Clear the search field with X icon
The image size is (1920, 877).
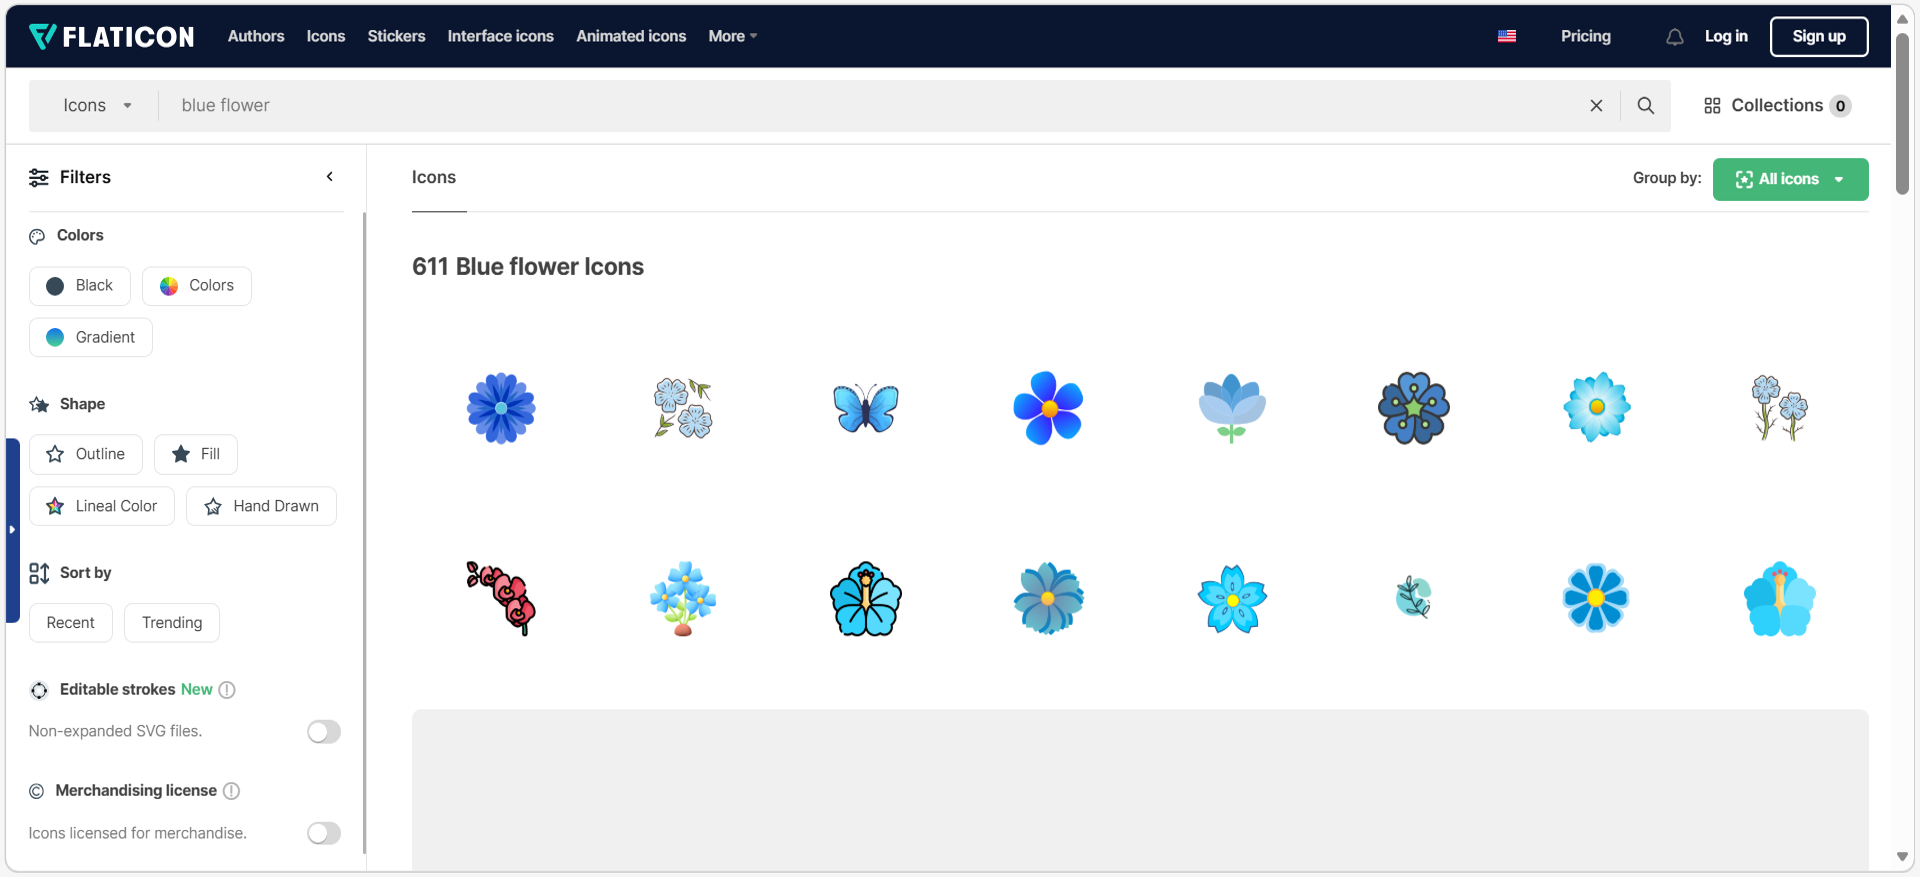coord(1596,106)
